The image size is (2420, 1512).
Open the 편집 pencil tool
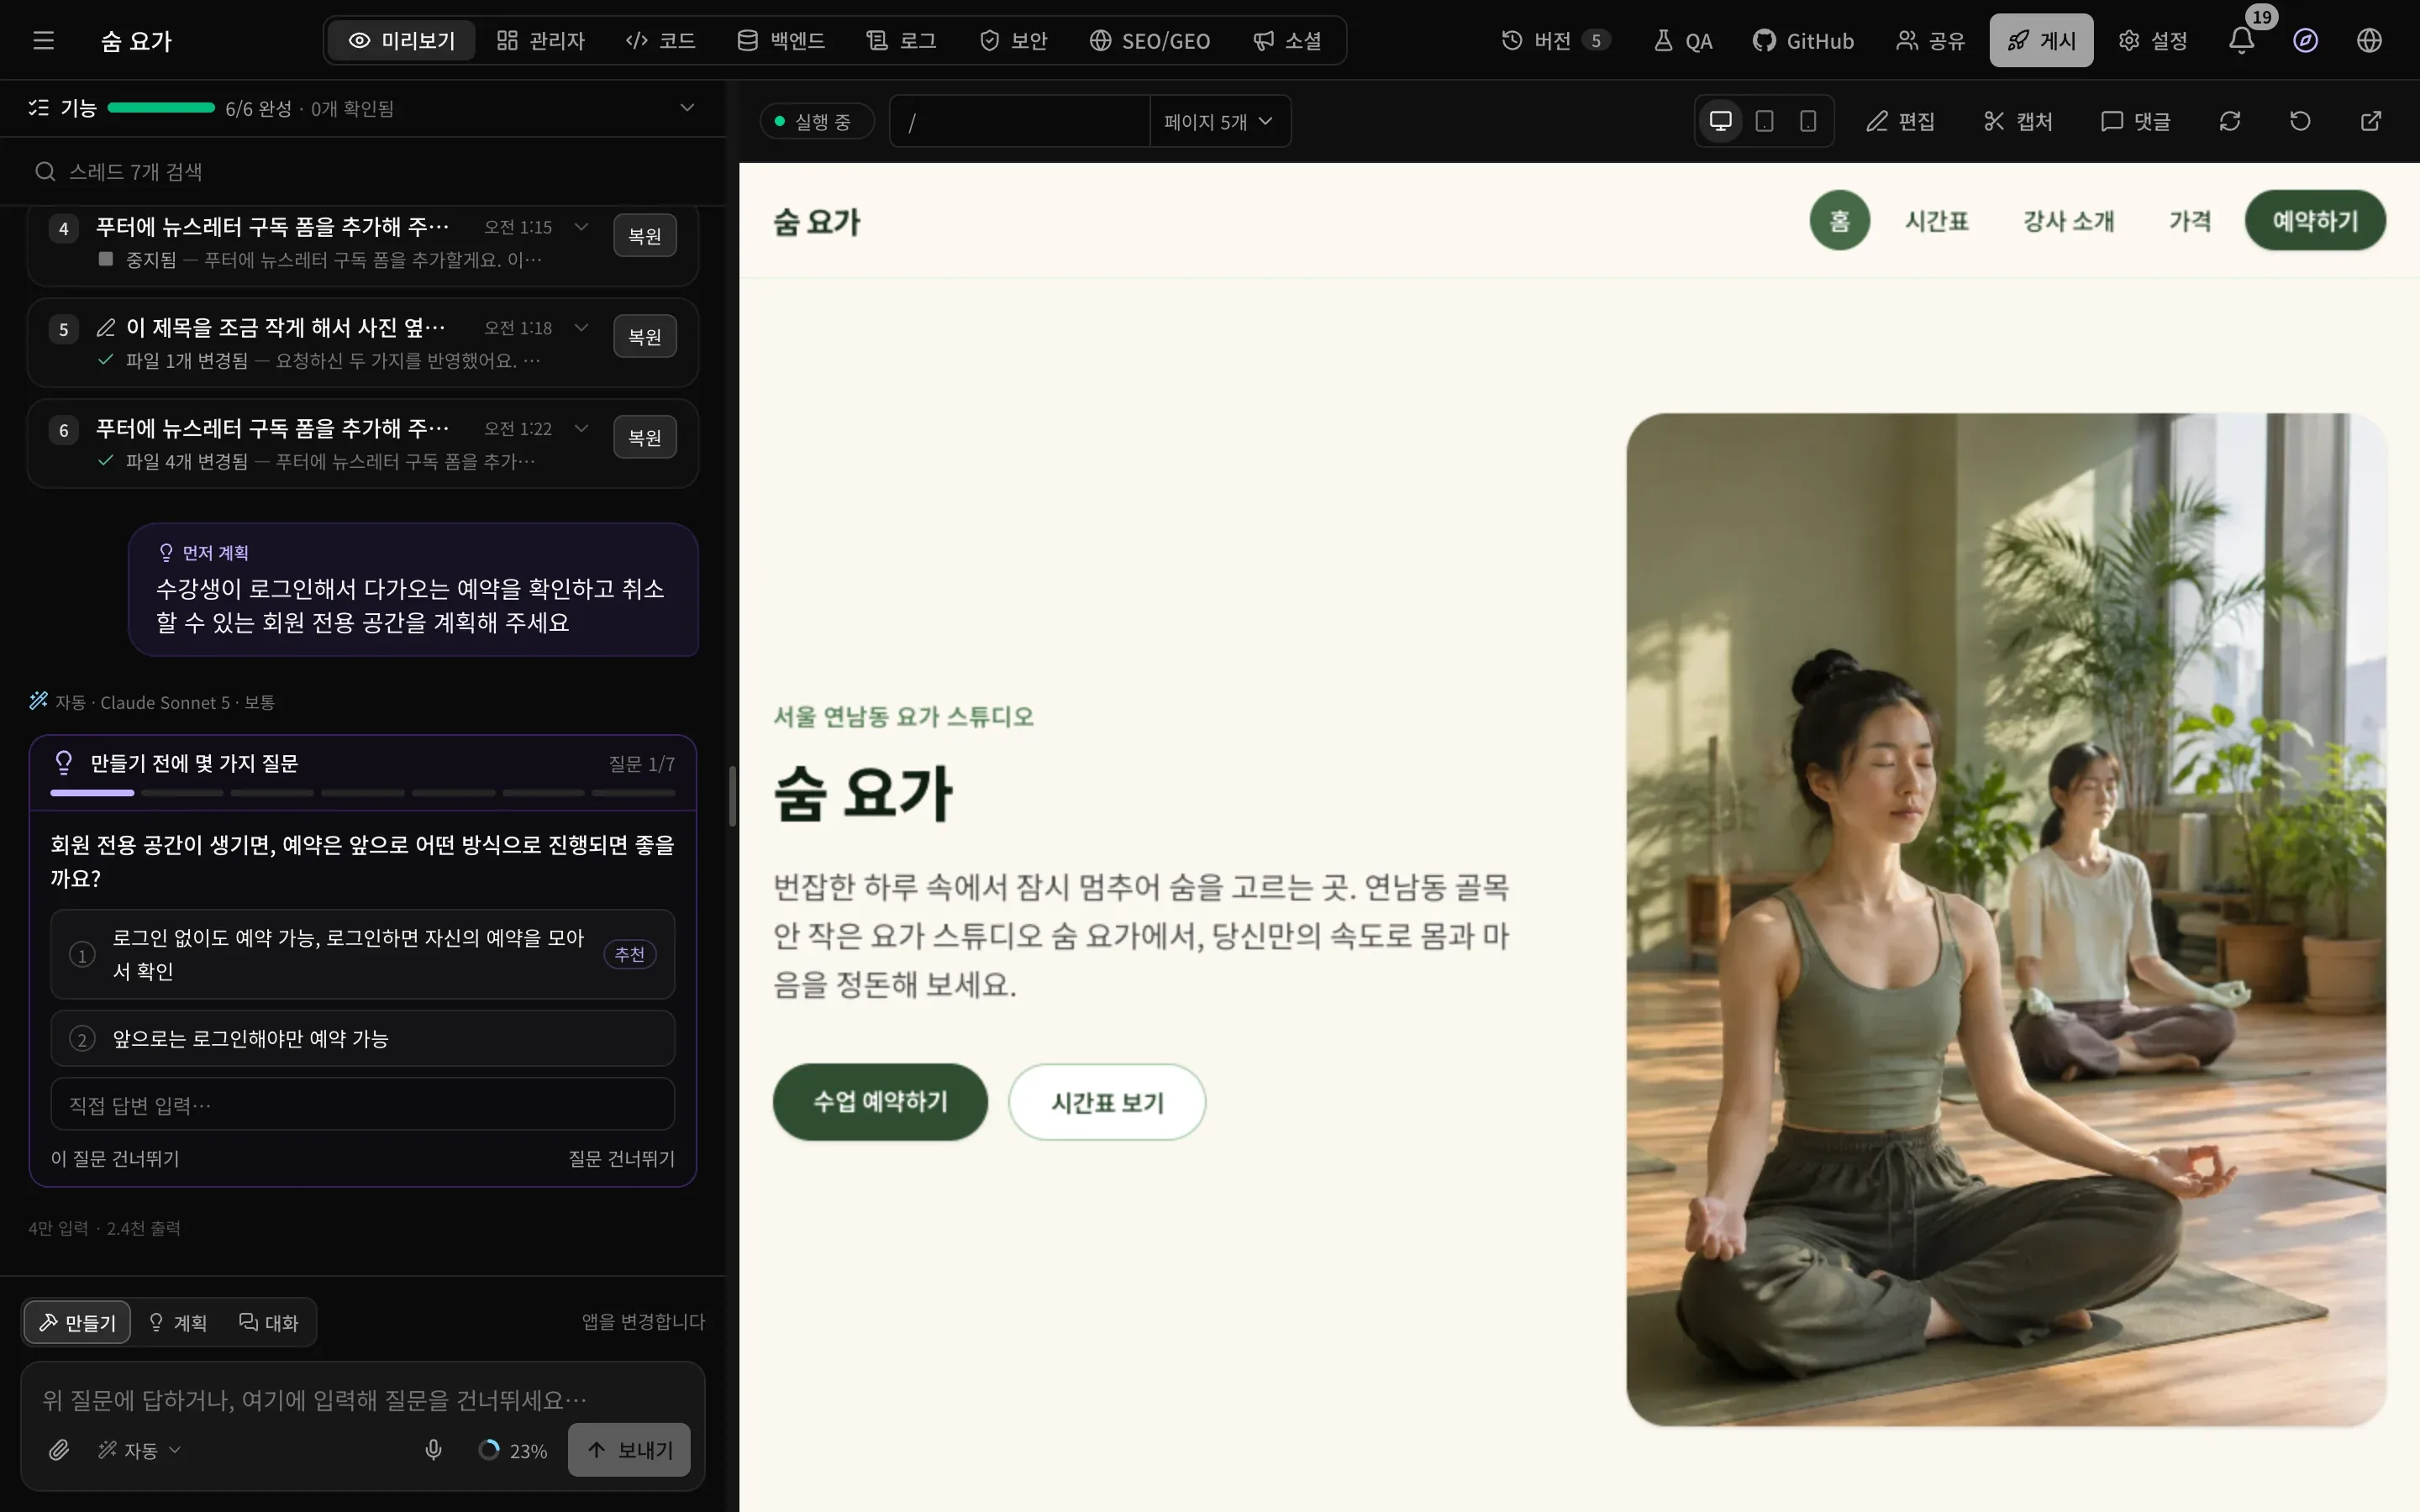[1900, 122]
